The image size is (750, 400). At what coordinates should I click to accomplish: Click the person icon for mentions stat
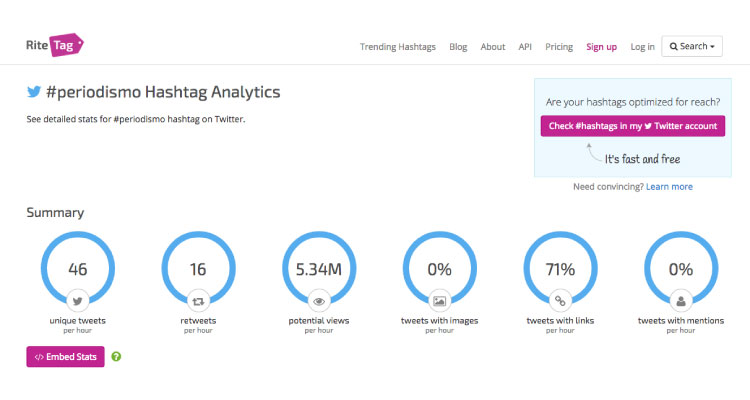[x=681, y=299]
